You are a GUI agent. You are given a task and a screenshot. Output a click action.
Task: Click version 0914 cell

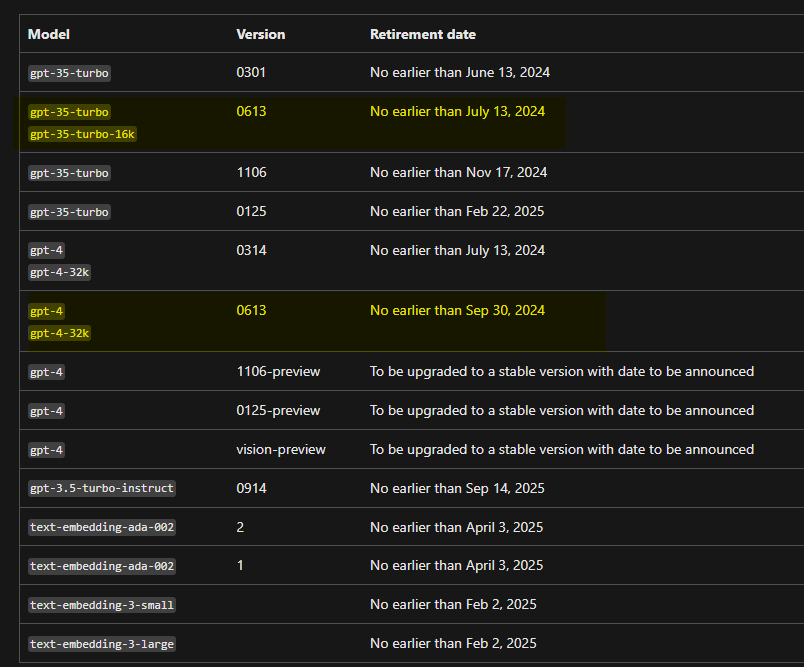(x=251, y=488)
